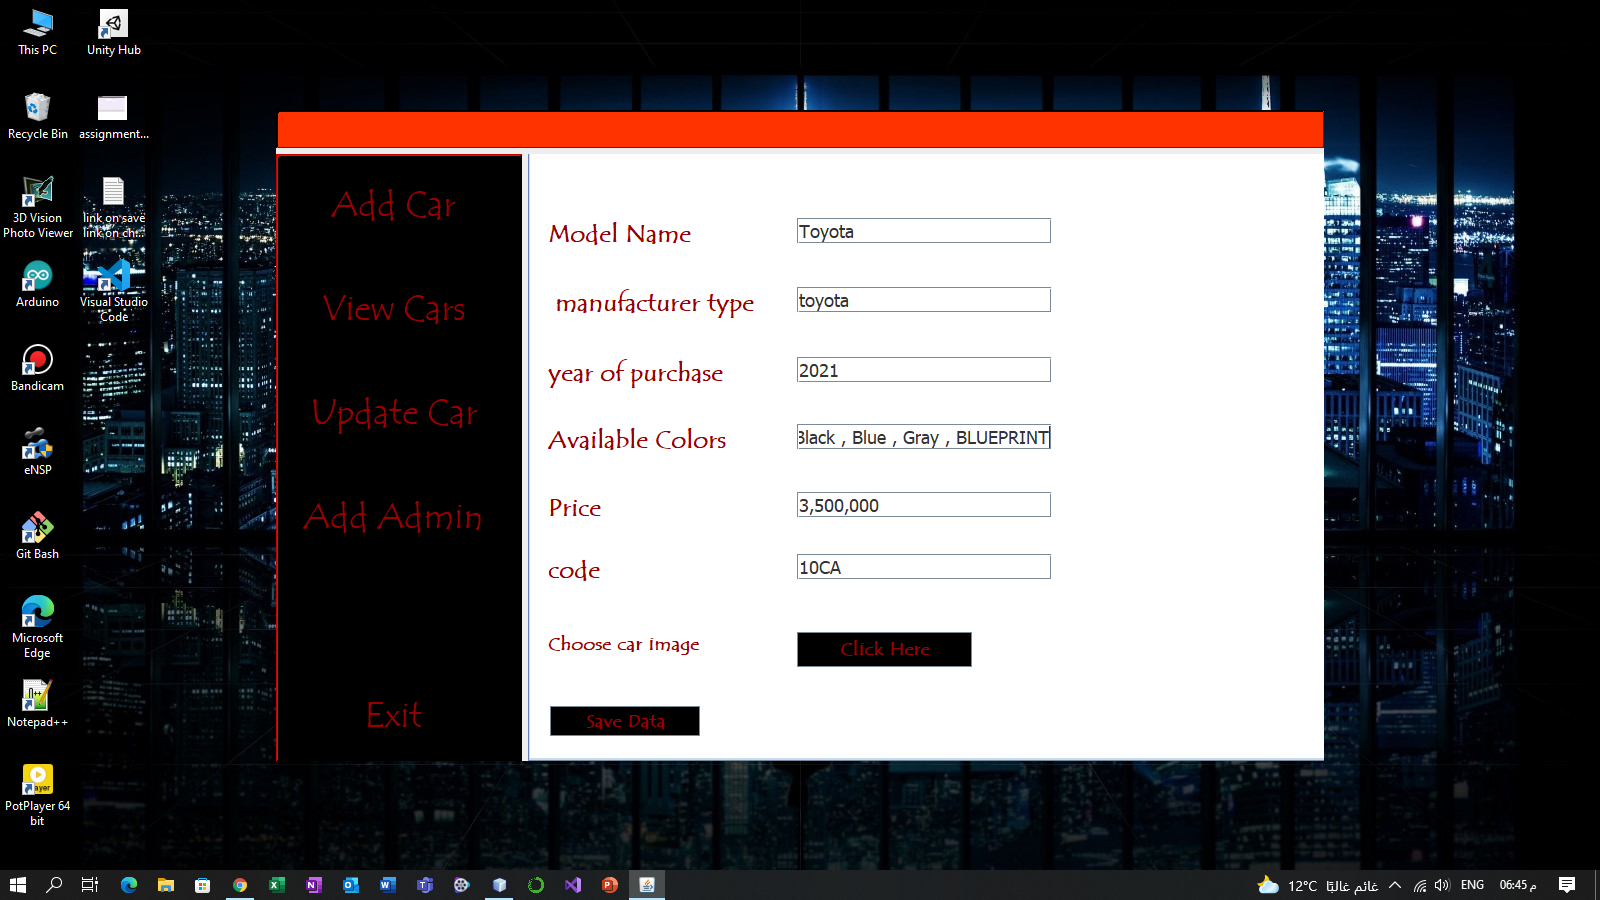Image resolution: width=1600 pixels, height=900 pixels.
Task: Click the Exit option in the sidebar
Action: coord(394,715)
